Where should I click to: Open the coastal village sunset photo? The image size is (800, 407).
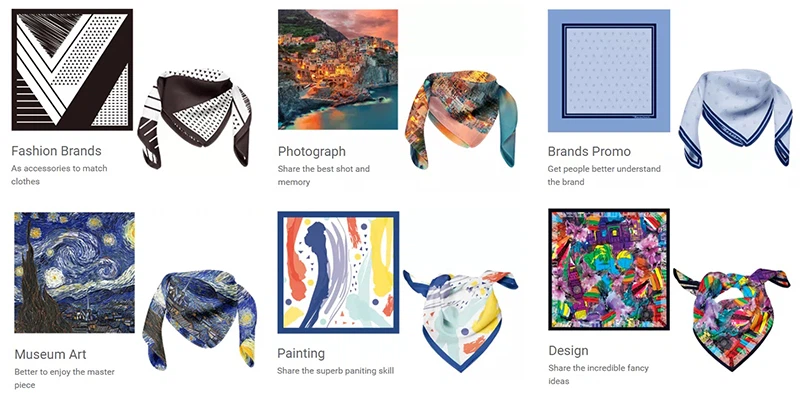click(x=338, y=69)
